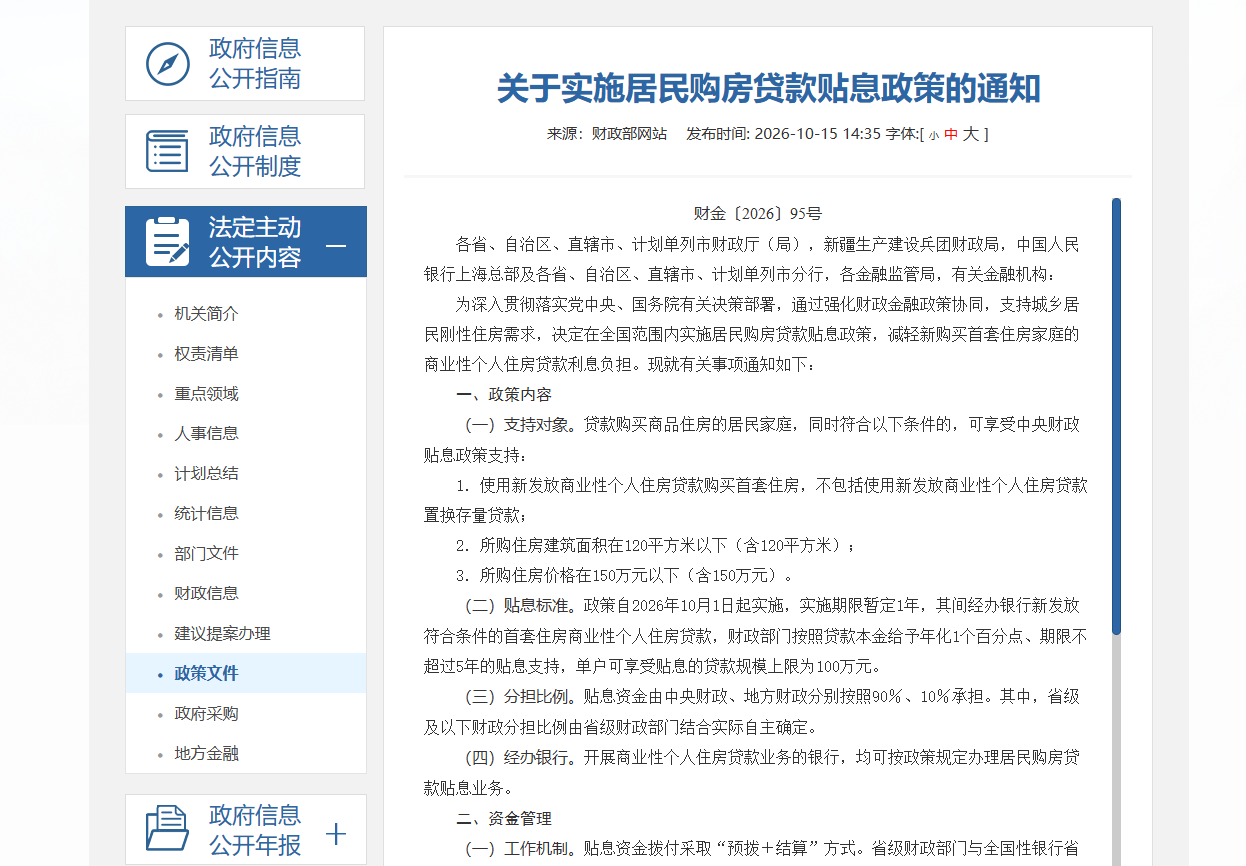Viewport: 1246px width, 866px height.
Task: Select 重点领域 in the sidebar
Action: pos(206,394)
